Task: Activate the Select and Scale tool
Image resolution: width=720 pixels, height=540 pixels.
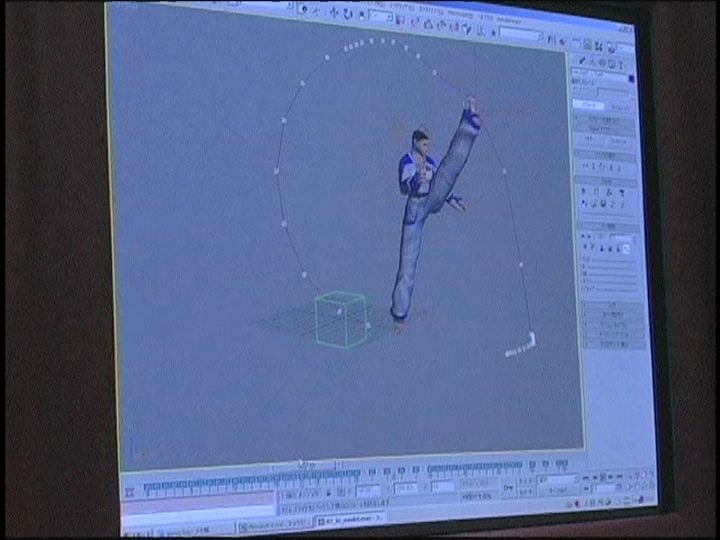Action: [x=361, y=15]
